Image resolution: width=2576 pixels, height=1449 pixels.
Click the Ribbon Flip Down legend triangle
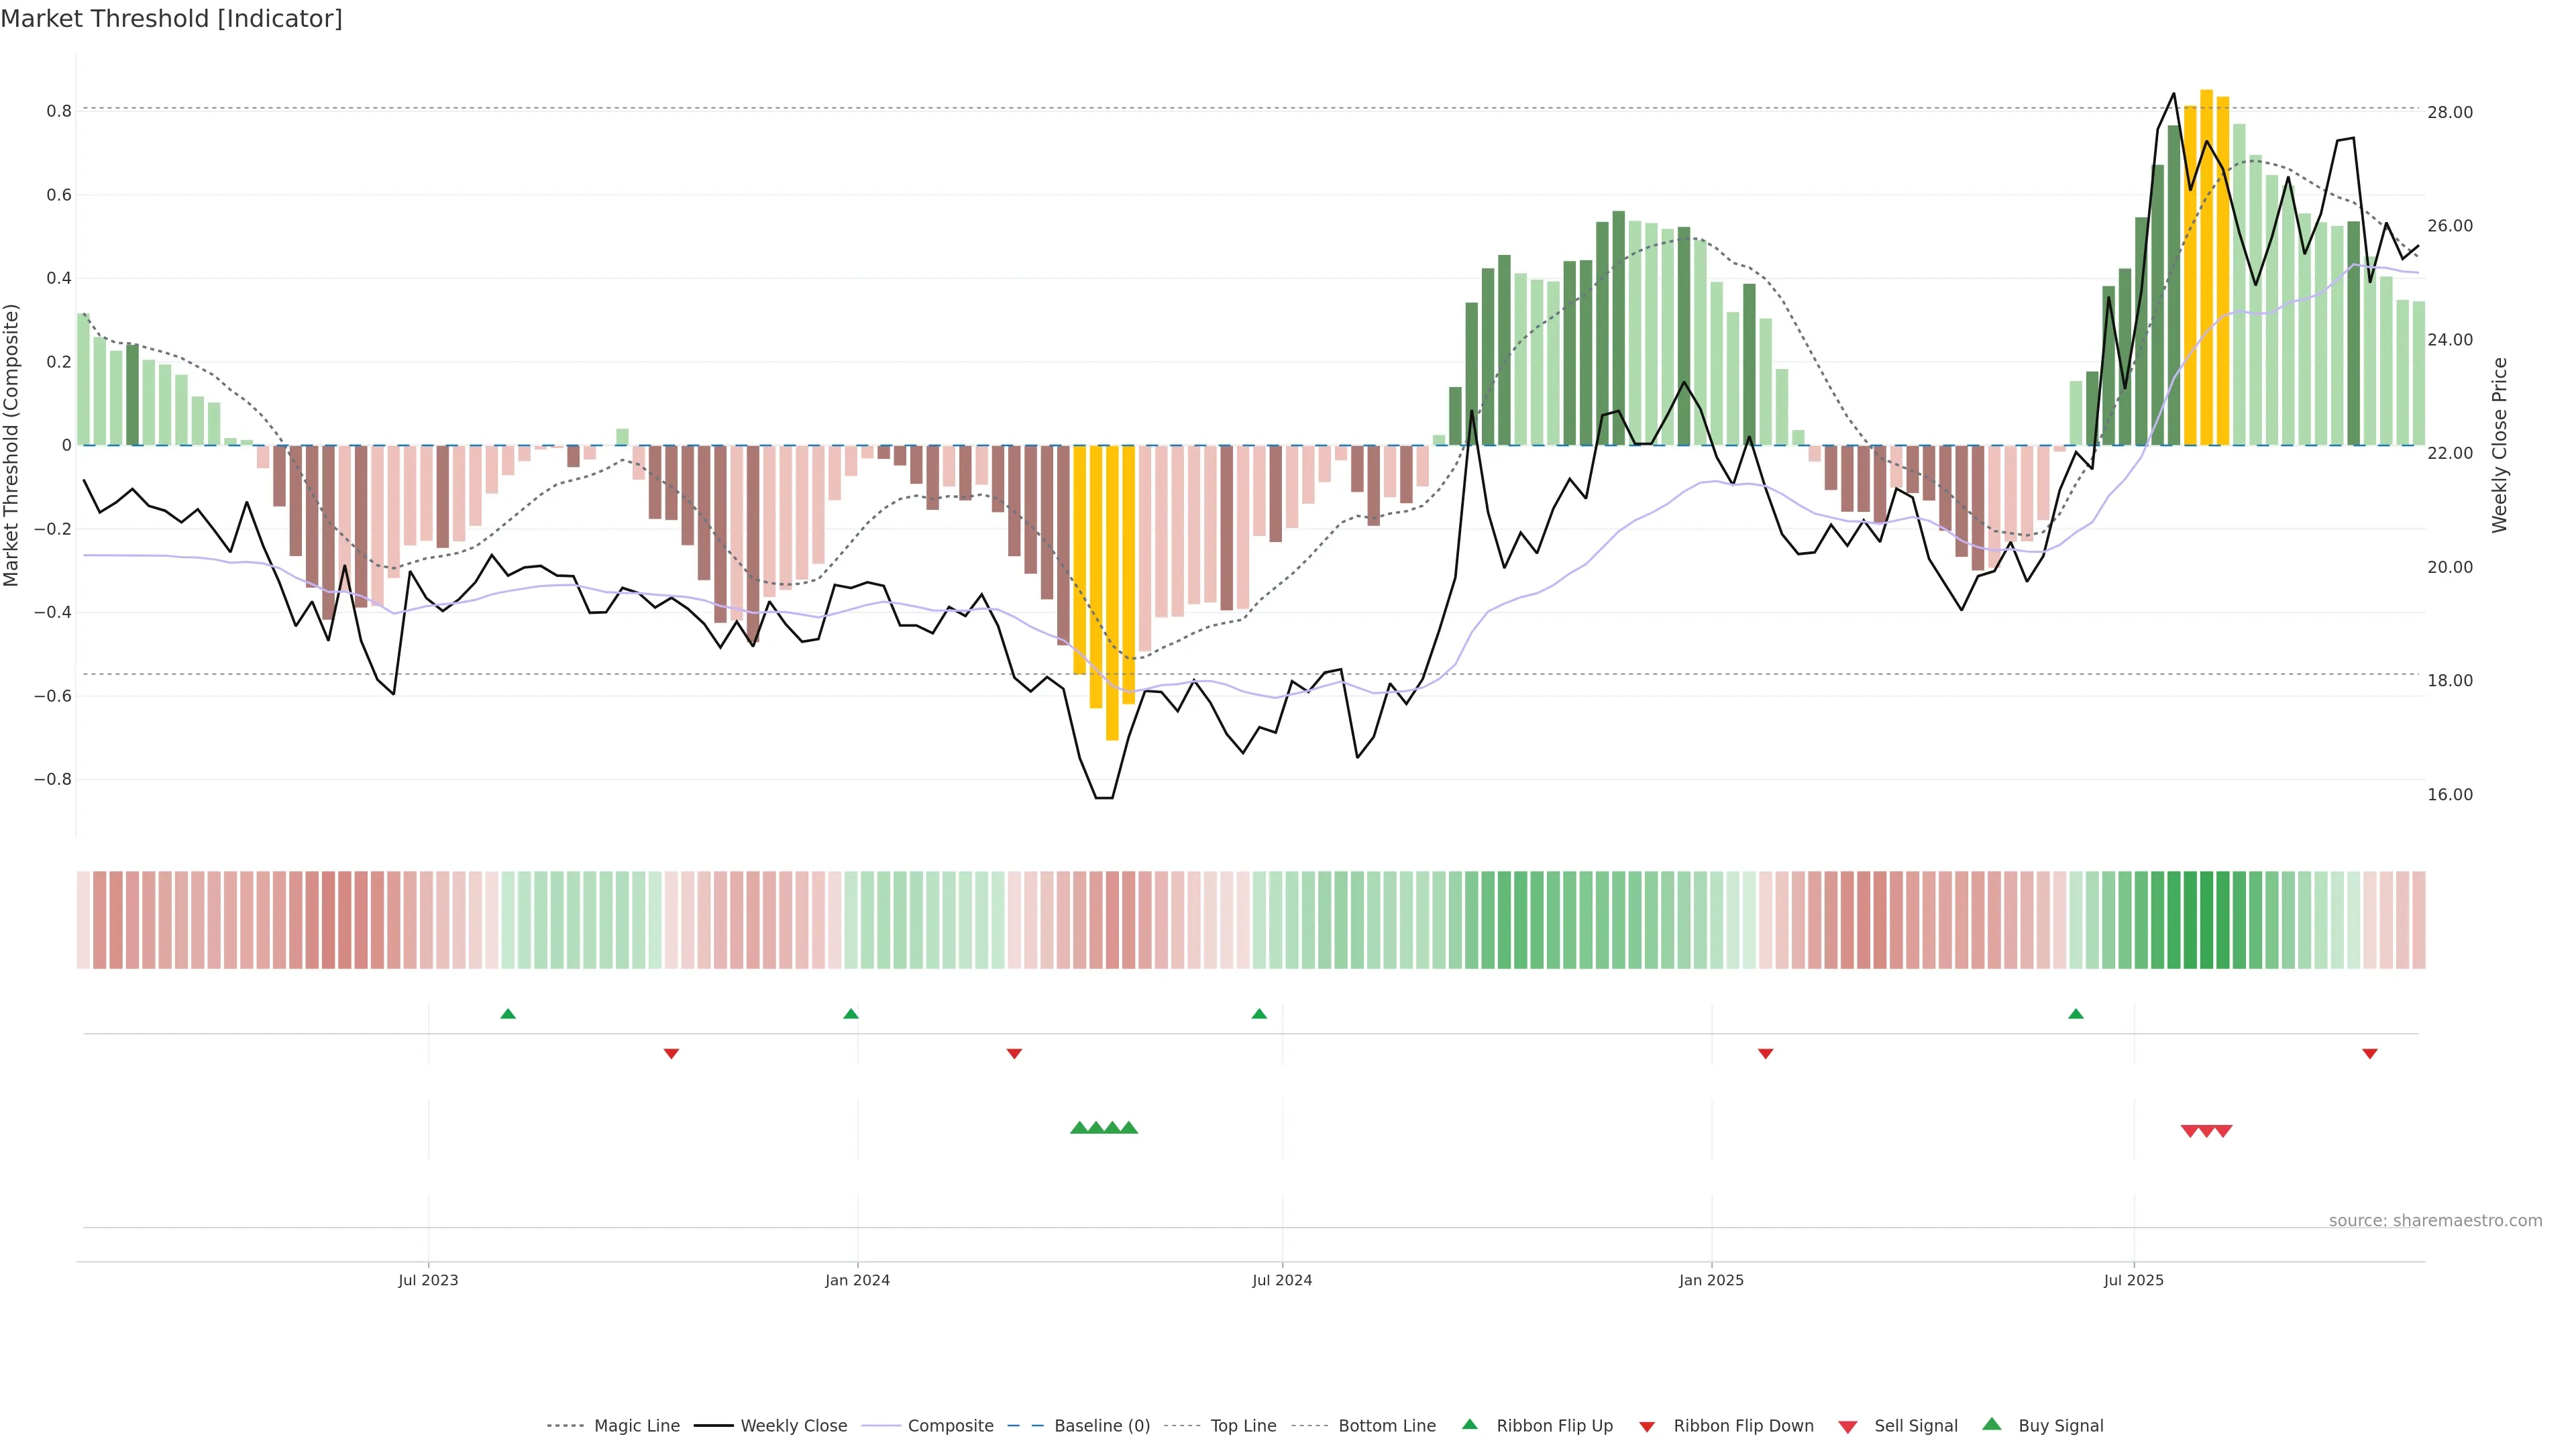tap(1647, 1426)
